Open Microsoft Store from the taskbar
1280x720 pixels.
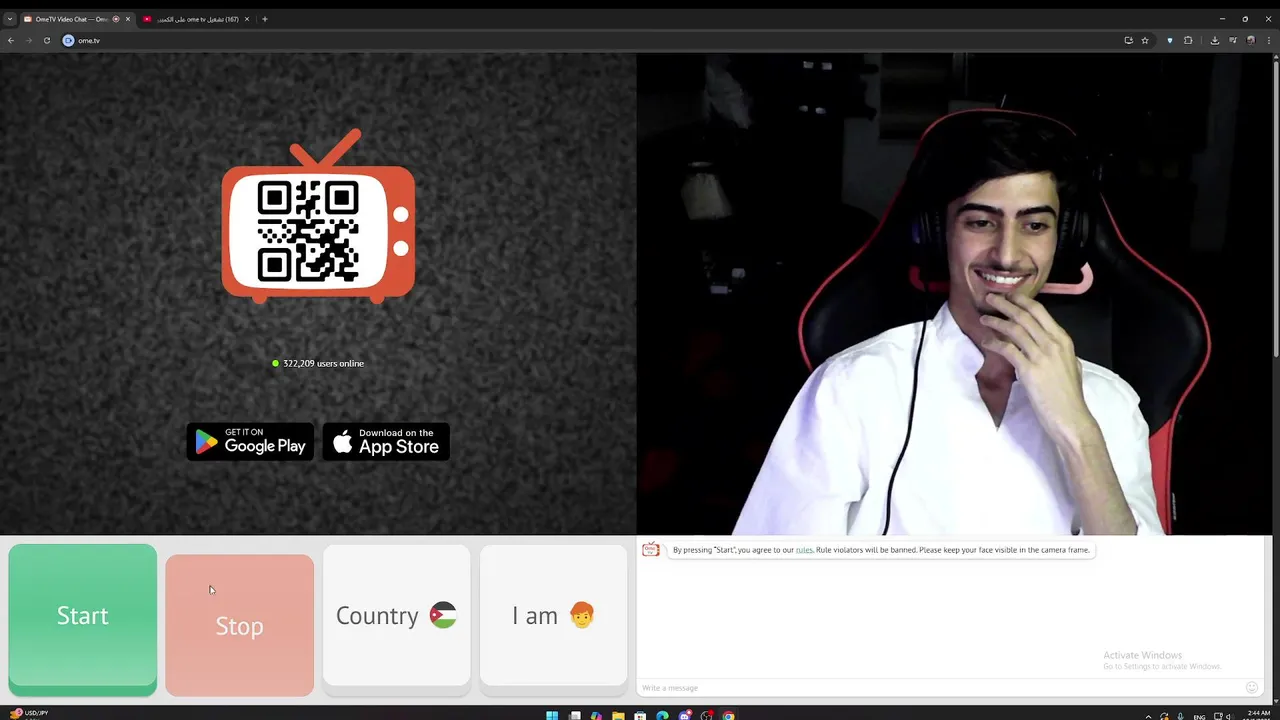tap(640, 715)
